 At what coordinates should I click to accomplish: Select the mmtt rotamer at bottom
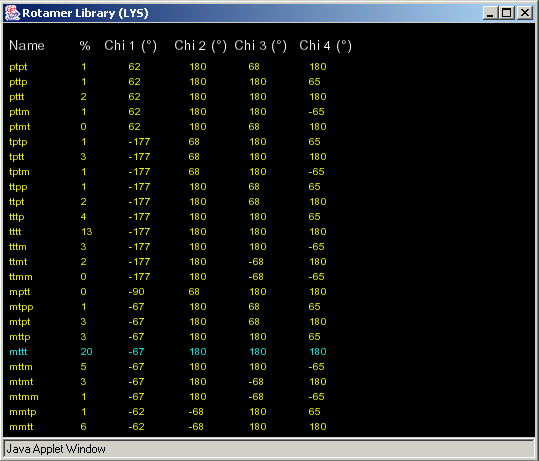tap(168, 427)
